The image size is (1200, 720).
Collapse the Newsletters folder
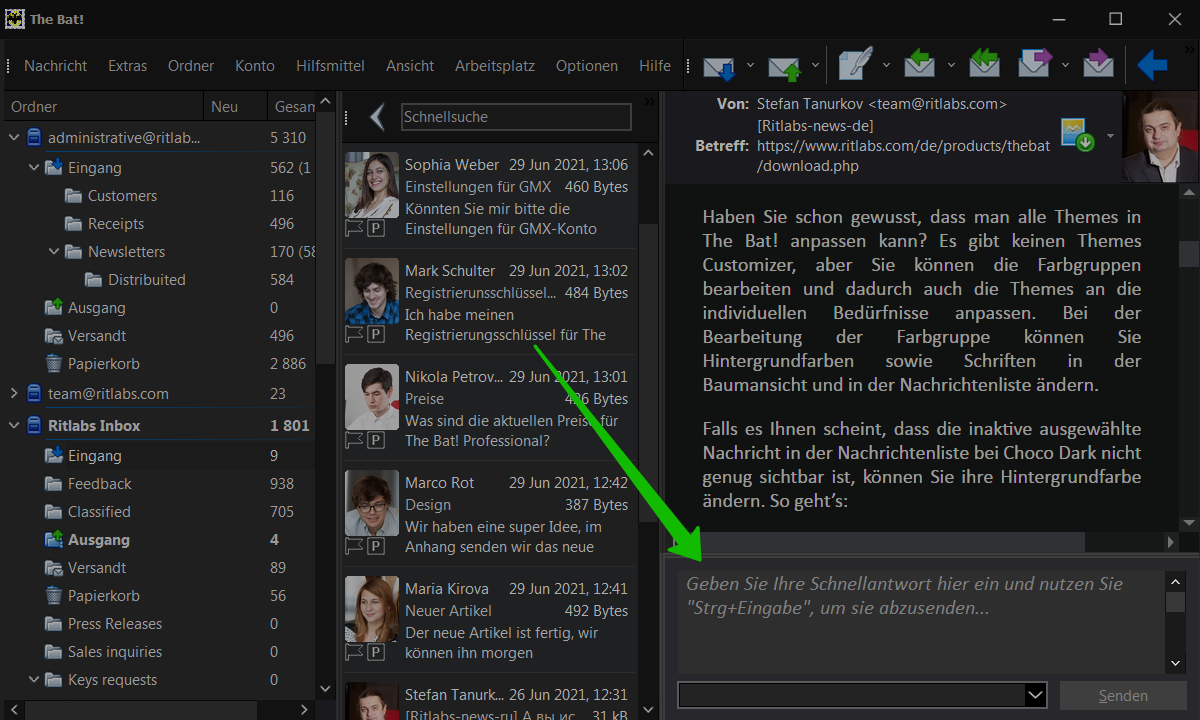54,251
